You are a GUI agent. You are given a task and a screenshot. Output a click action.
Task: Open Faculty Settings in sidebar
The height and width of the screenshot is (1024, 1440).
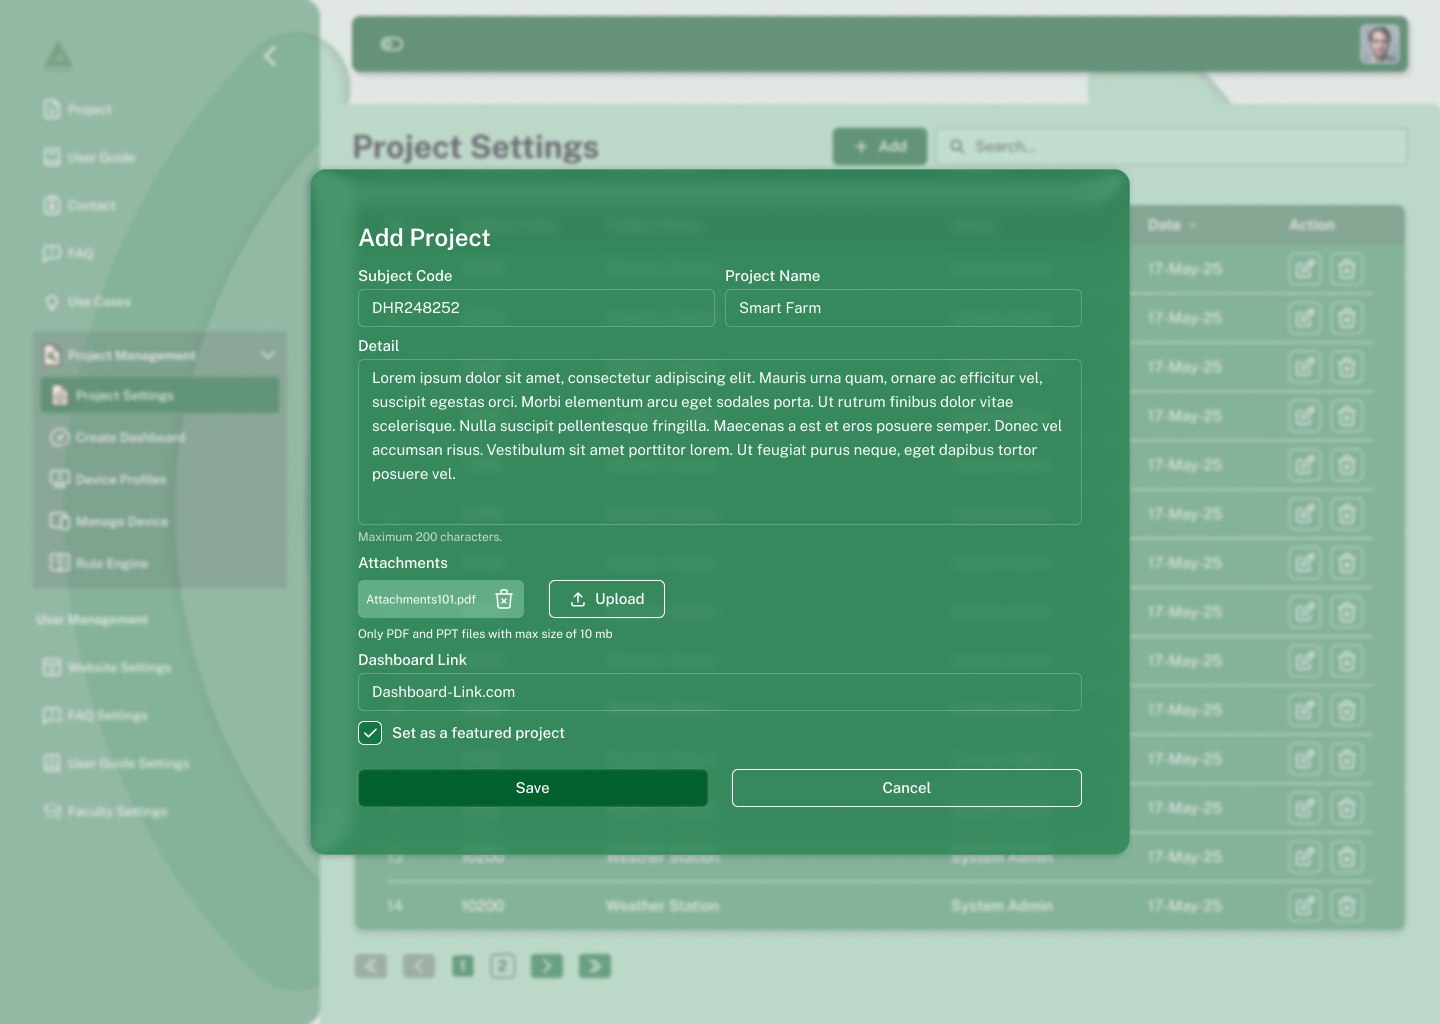click(x=105, y=811)
